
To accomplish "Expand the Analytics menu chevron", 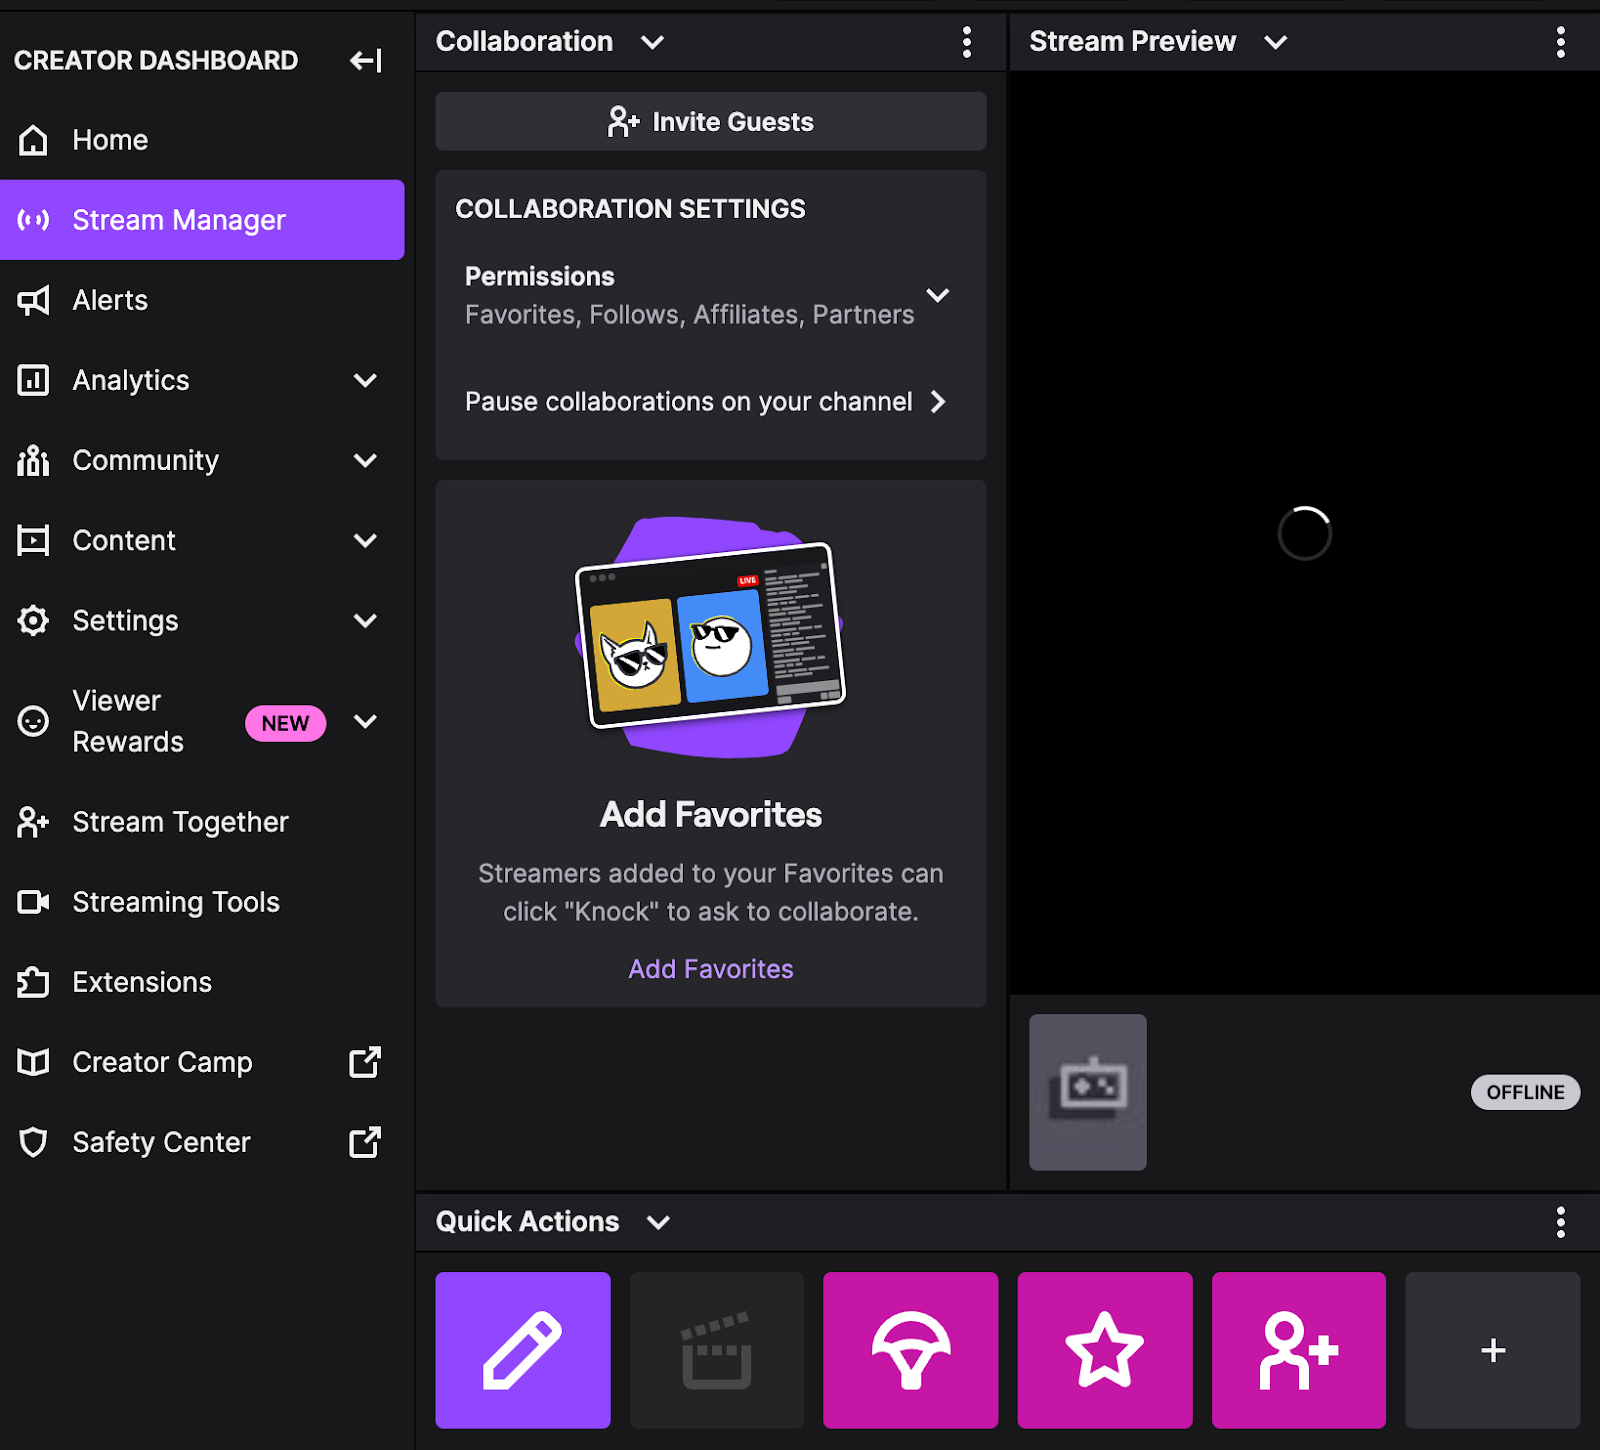I will click(x=366, y=380).
